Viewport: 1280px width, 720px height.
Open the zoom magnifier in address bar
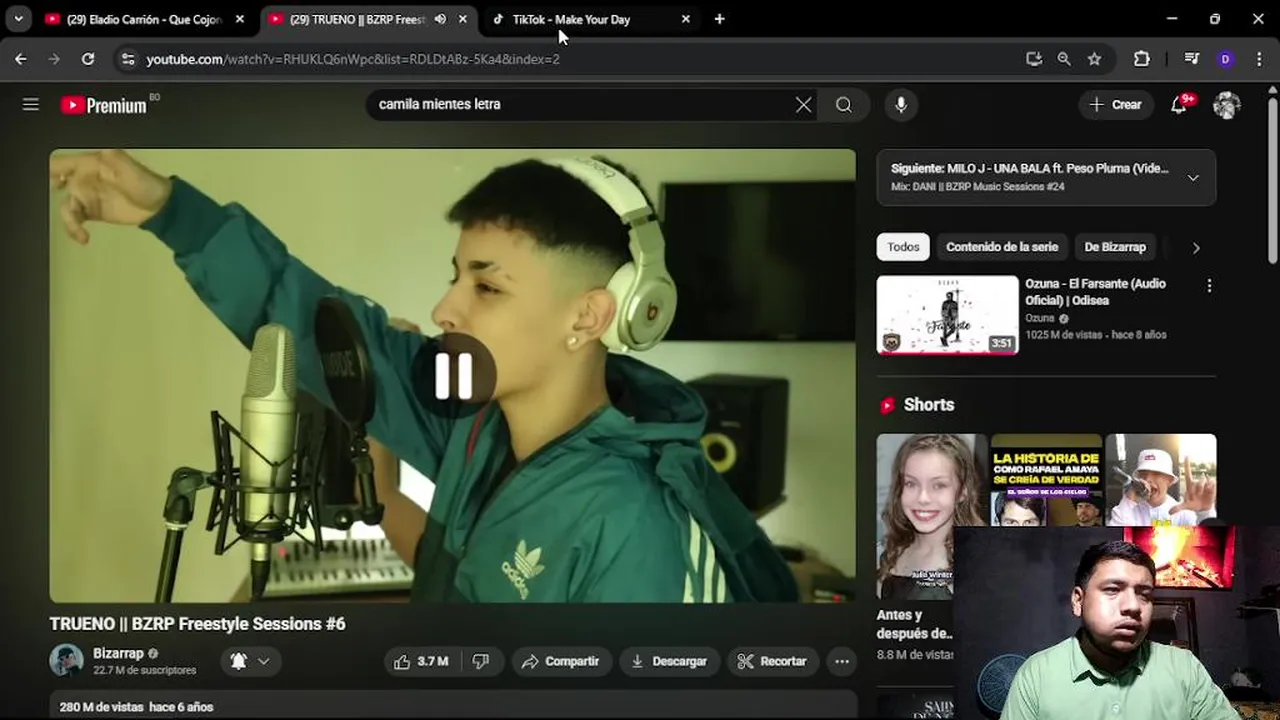click(1064, 59)
